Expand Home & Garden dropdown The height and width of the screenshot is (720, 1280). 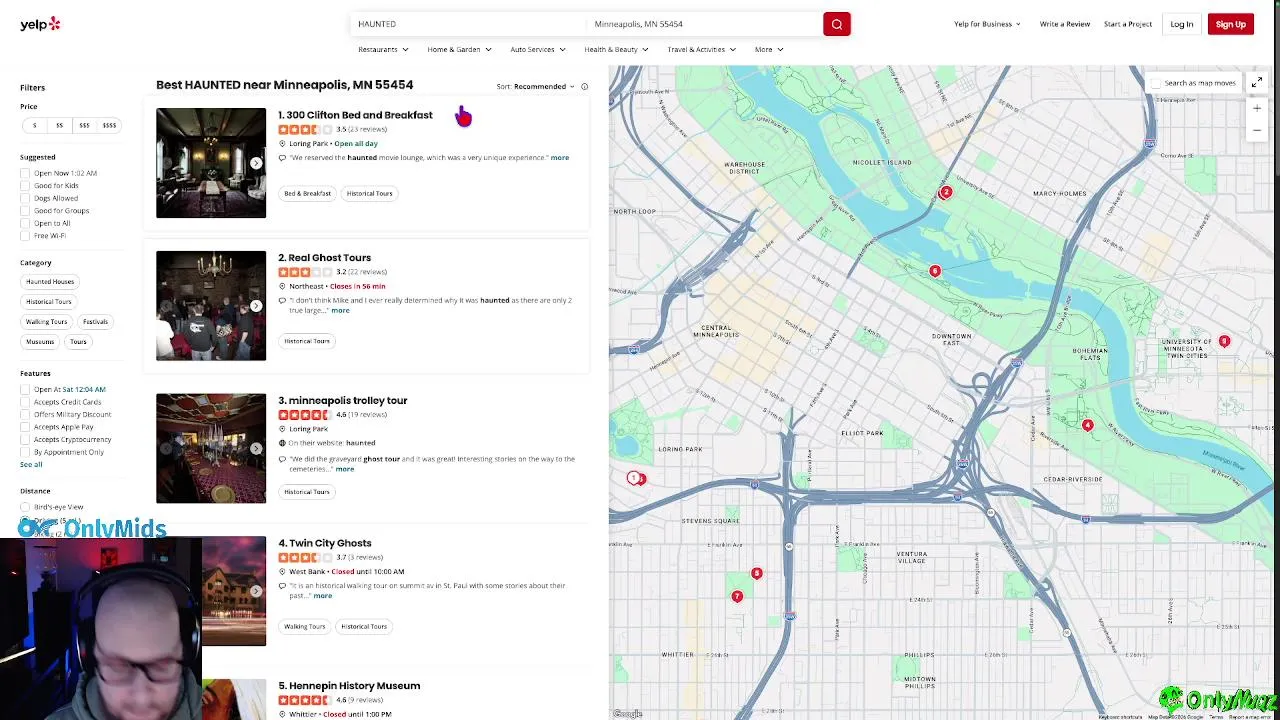[459, 49]
